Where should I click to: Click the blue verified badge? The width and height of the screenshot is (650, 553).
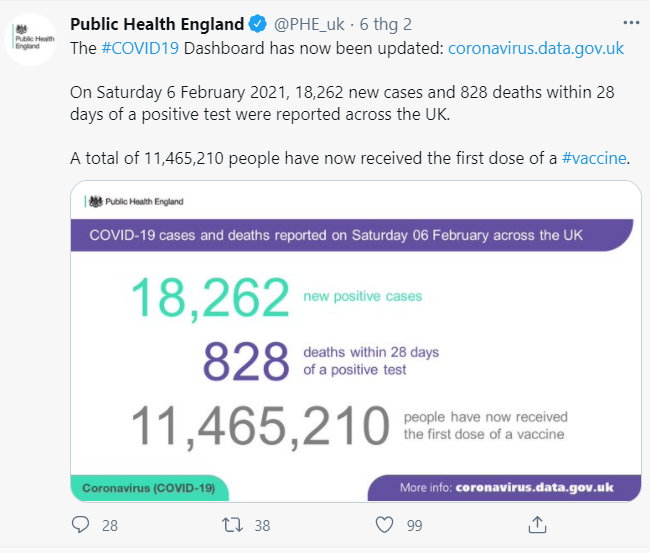(257, 24)
